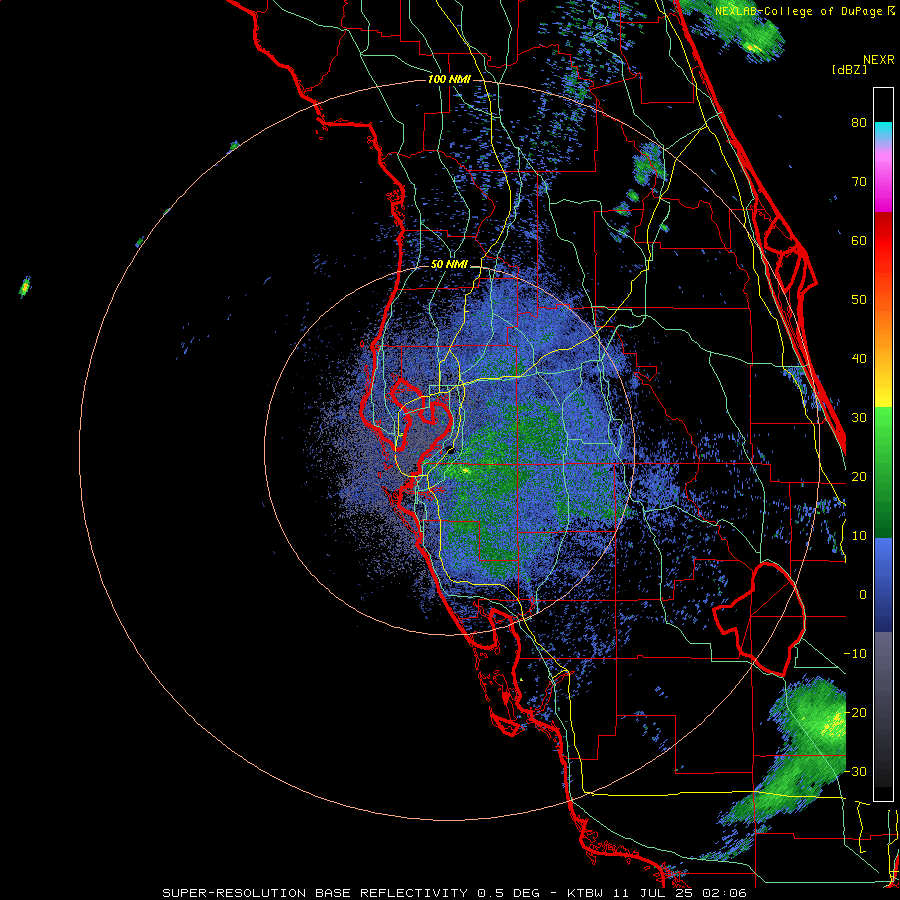Viewport: 900px width, 900px height.
Task: Select the -30 value on the dBZ scale
Action: tap(855, 771)
